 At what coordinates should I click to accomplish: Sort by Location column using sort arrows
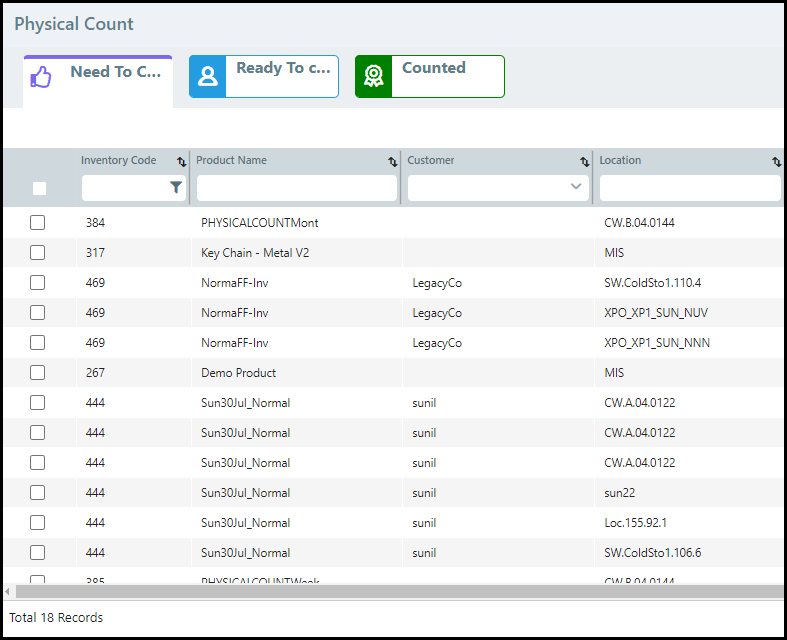776,161
